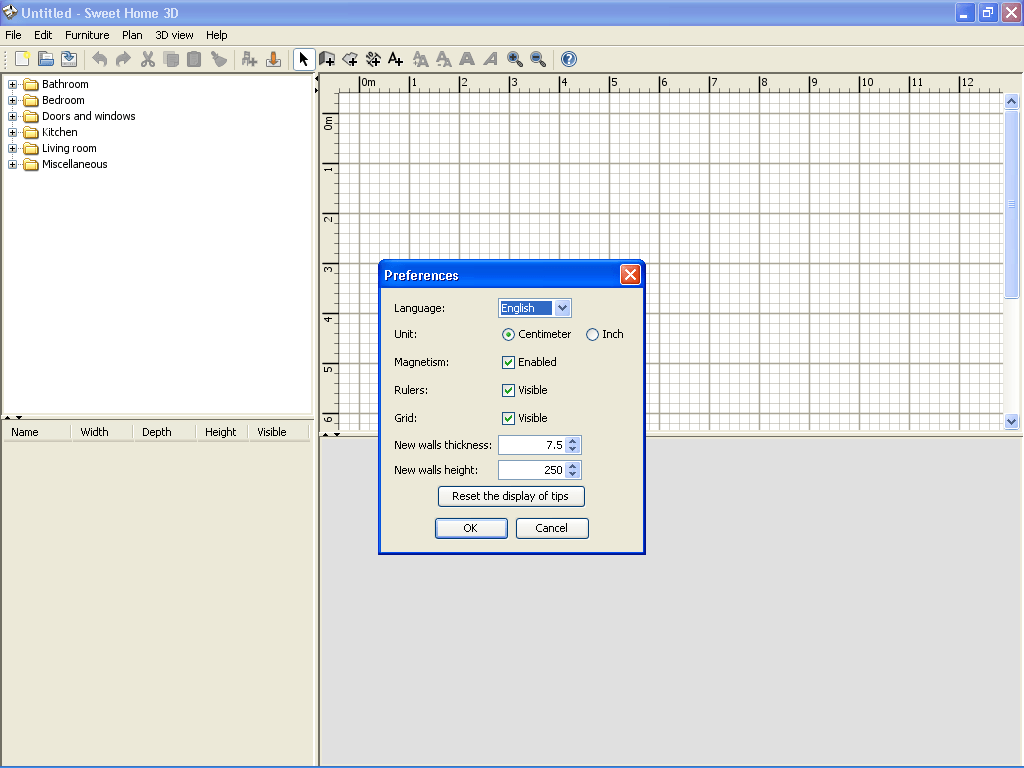Choose the Create walls tool
This screenshot has height=768, width=1024.
(327, 59)
